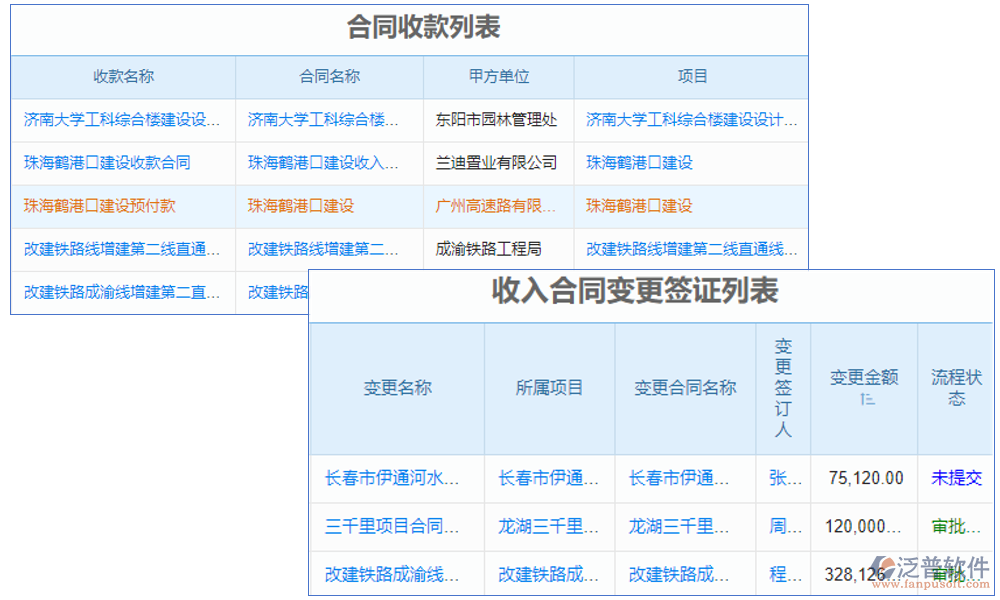This screenshot has height=600, width=1000.
Task: Click the 泛普软件 company logo watermark
Action: tap(918, 562)
